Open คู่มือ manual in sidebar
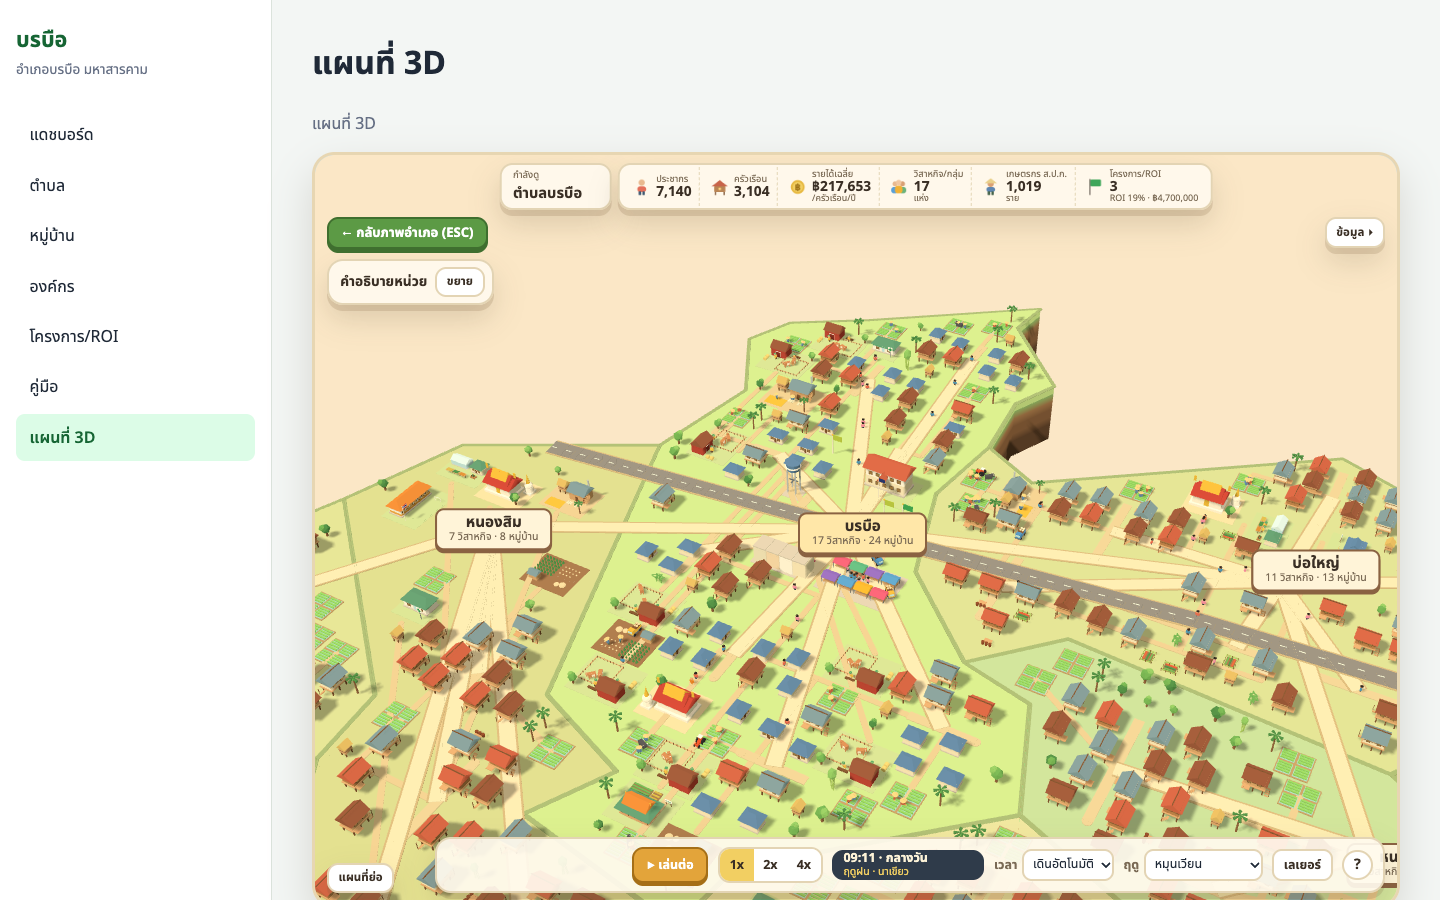The height and width of the screenshot is (900, 1440). [x=136, y=387]
